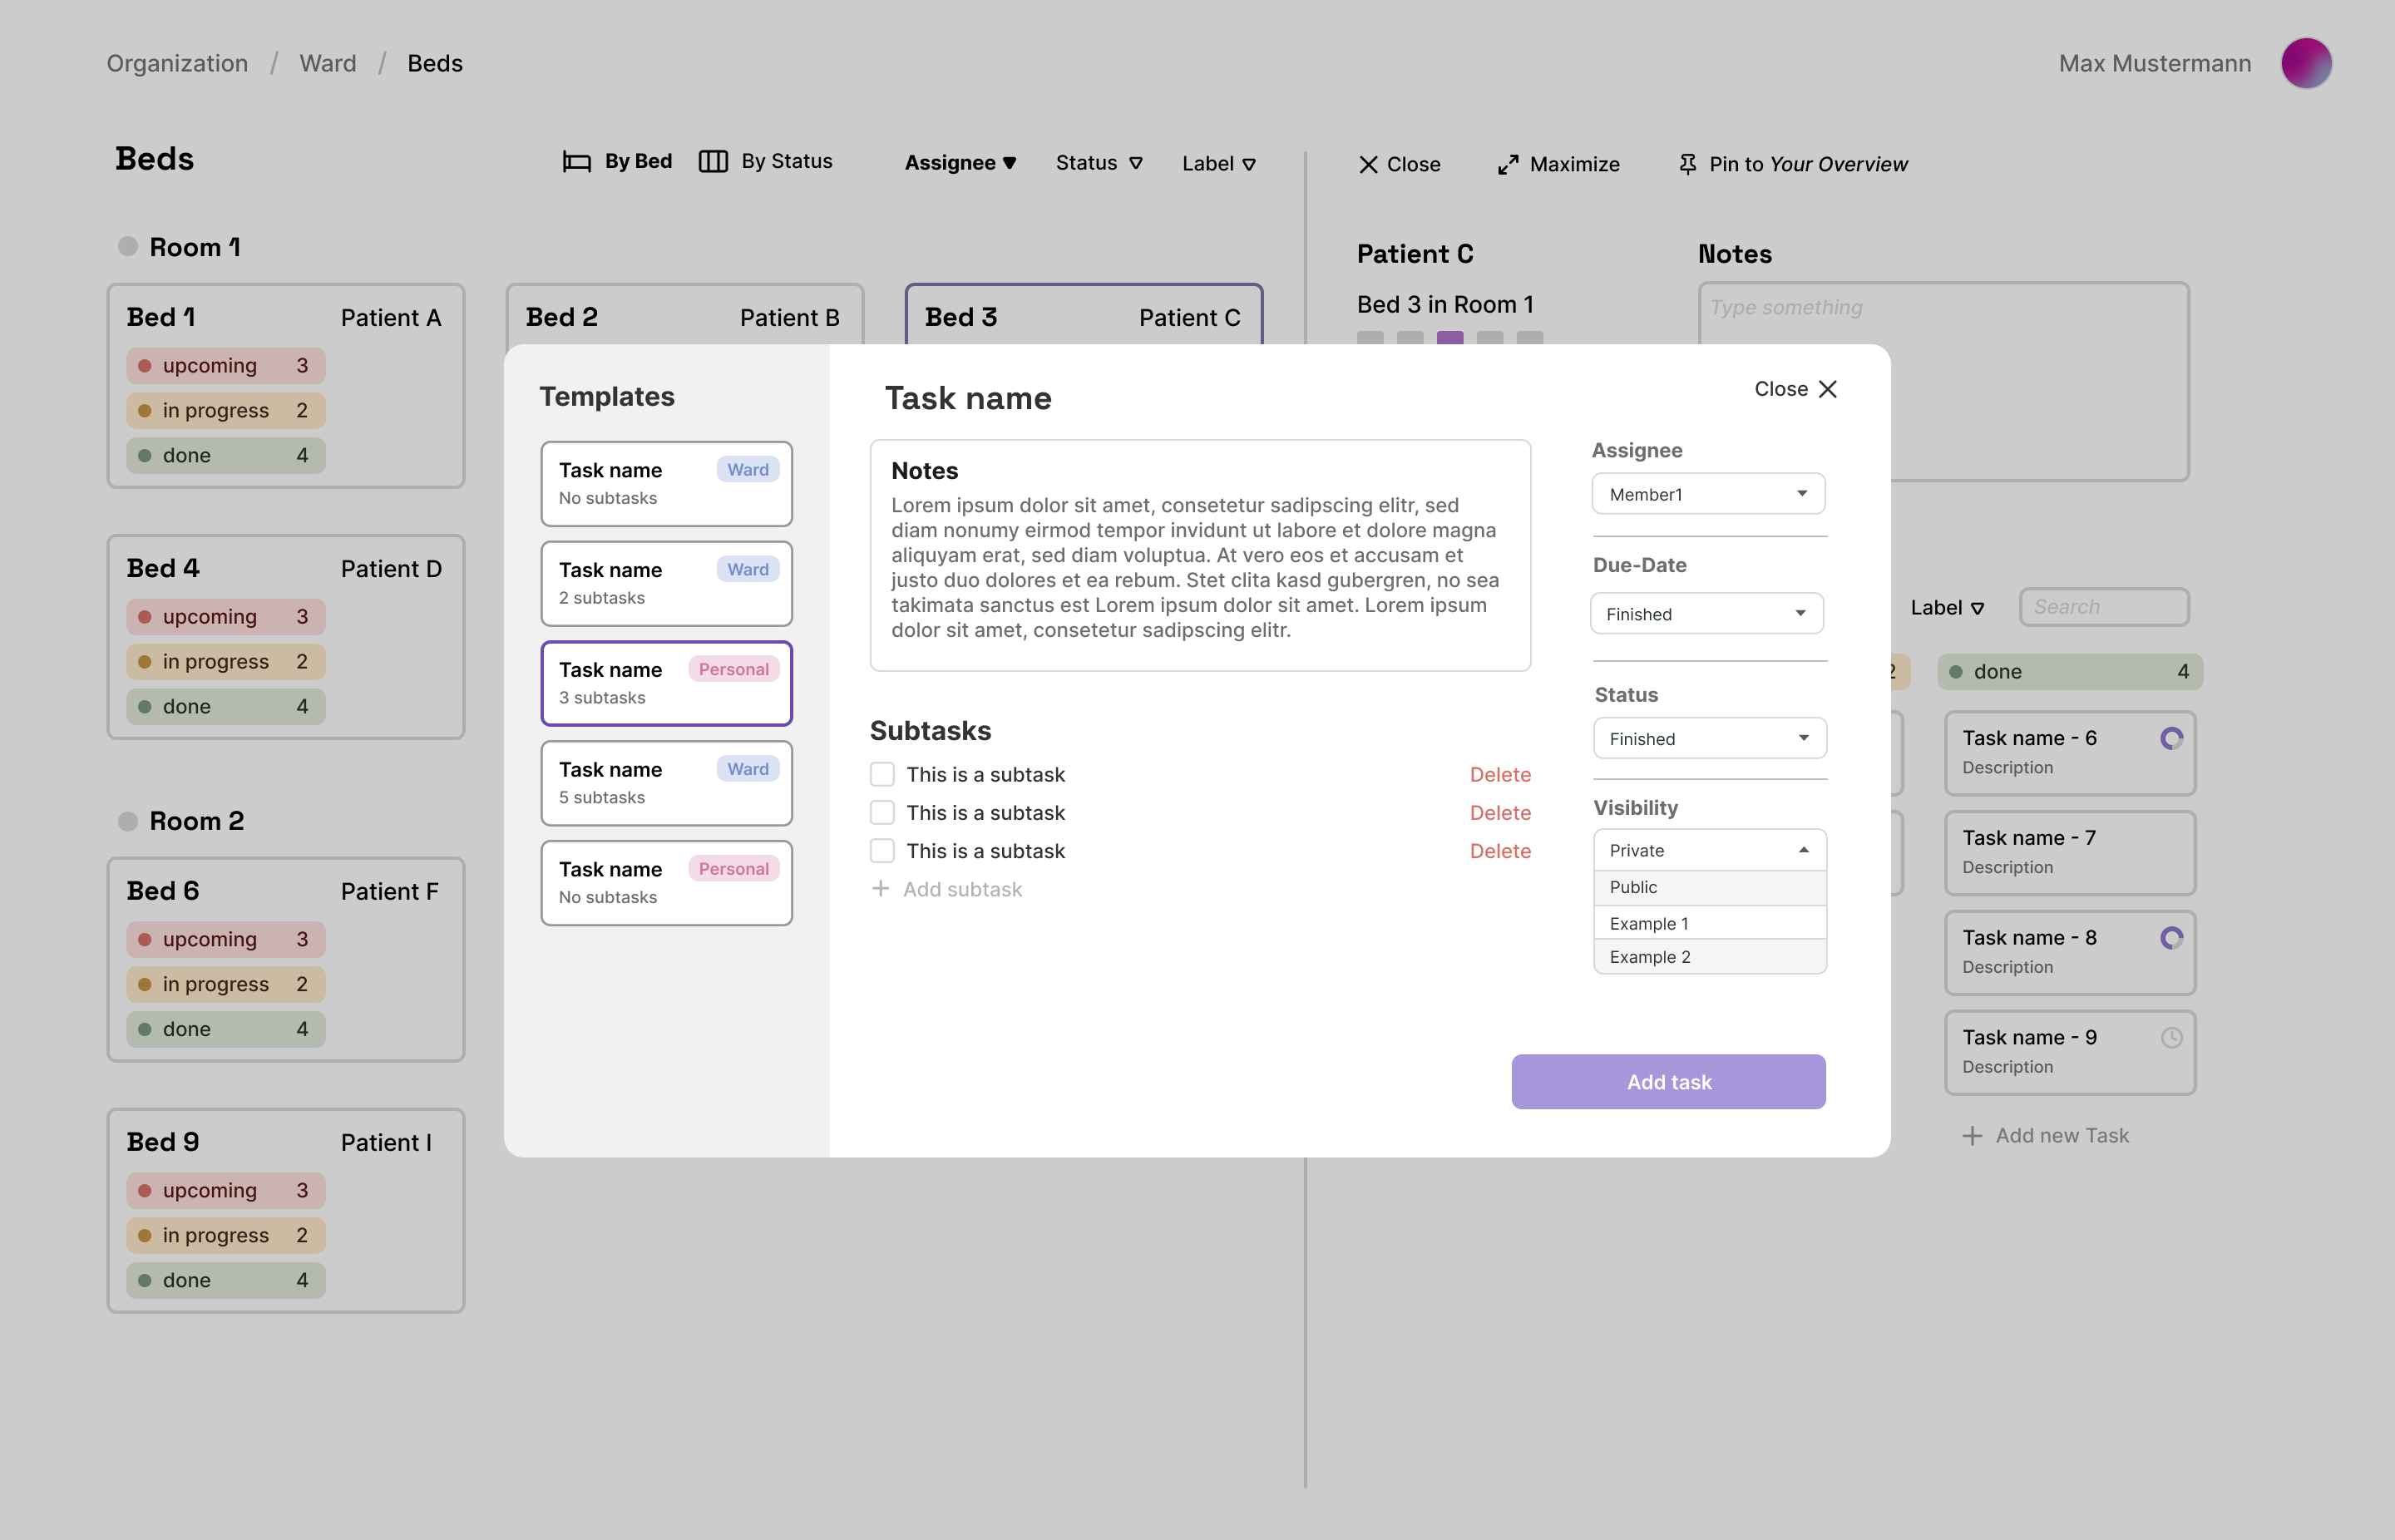Viewport: 2395px width, 1540px height.
Task: Pin the Patient C panel to Your Overview
Action: click(x=1791, y=163)
